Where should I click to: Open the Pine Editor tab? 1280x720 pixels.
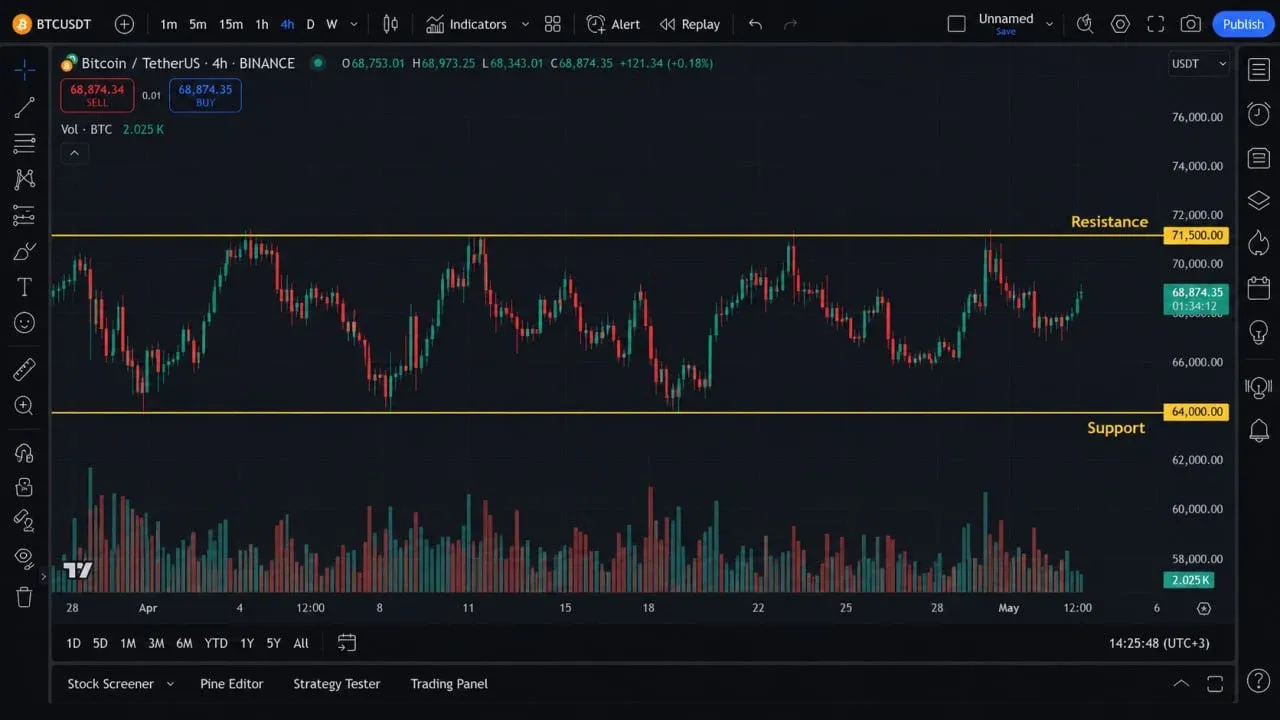(x=231, y=684)
